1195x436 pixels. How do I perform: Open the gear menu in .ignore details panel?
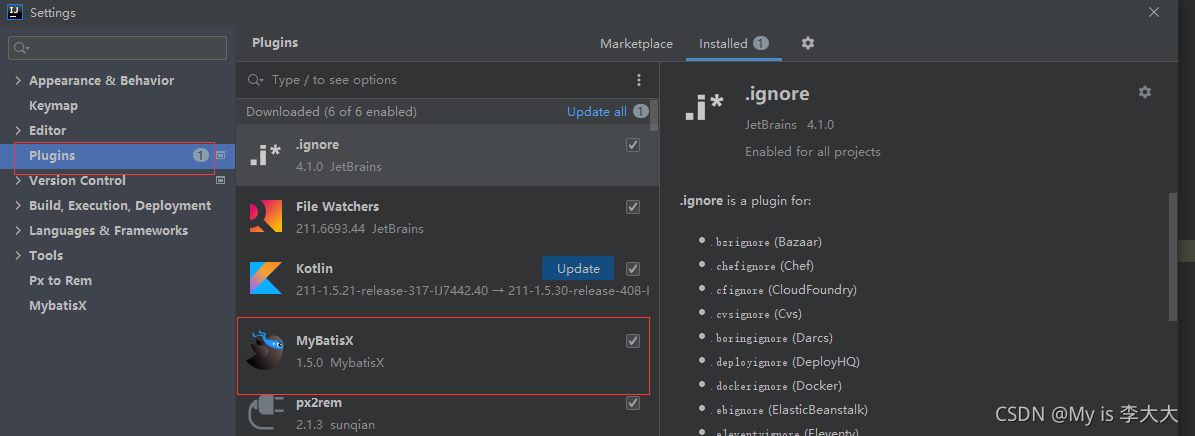pyautogui.click(x=1145, y=91)
